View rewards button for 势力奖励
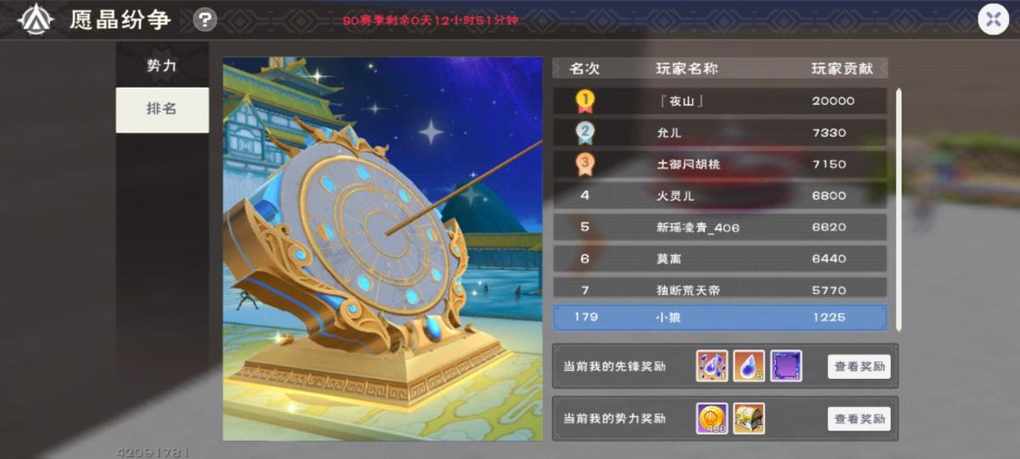Viewport: 1020px width, 459px height. 859,419
